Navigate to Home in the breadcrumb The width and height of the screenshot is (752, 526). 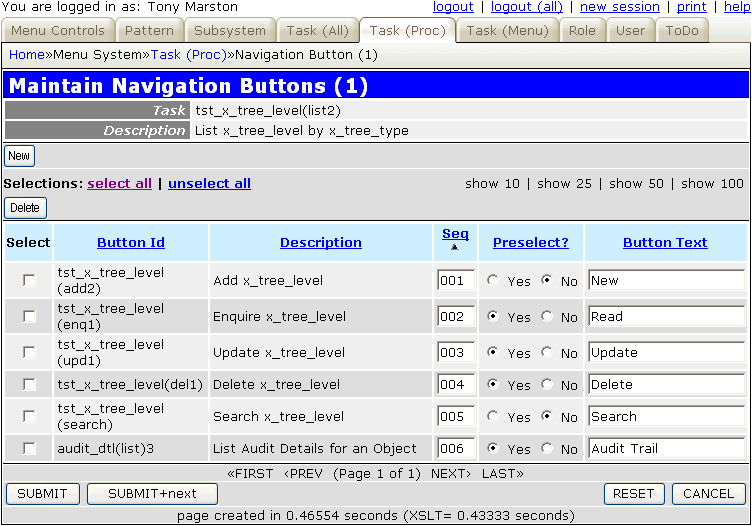pyautogui.click(x=26, y=54)
